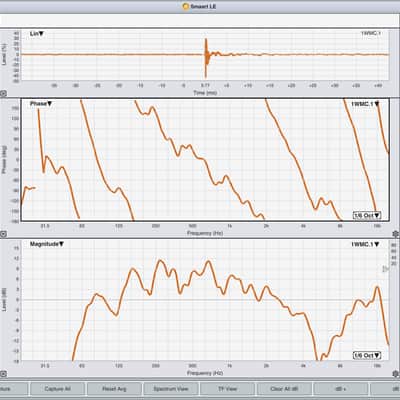Open plot settings gear below Phase plot
The width and height of the screenshot is (400, 400).
pos(396,234)
